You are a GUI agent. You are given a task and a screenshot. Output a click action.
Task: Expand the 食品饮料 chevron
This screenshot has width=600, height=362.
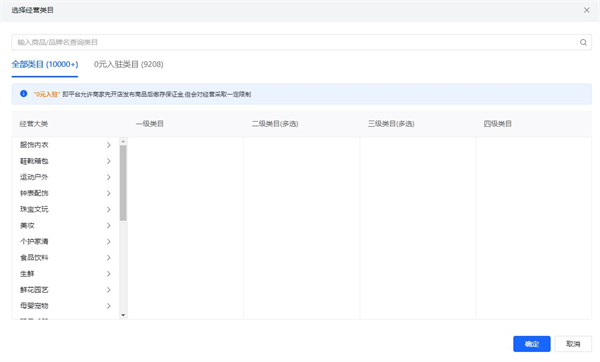coord(109,258)
